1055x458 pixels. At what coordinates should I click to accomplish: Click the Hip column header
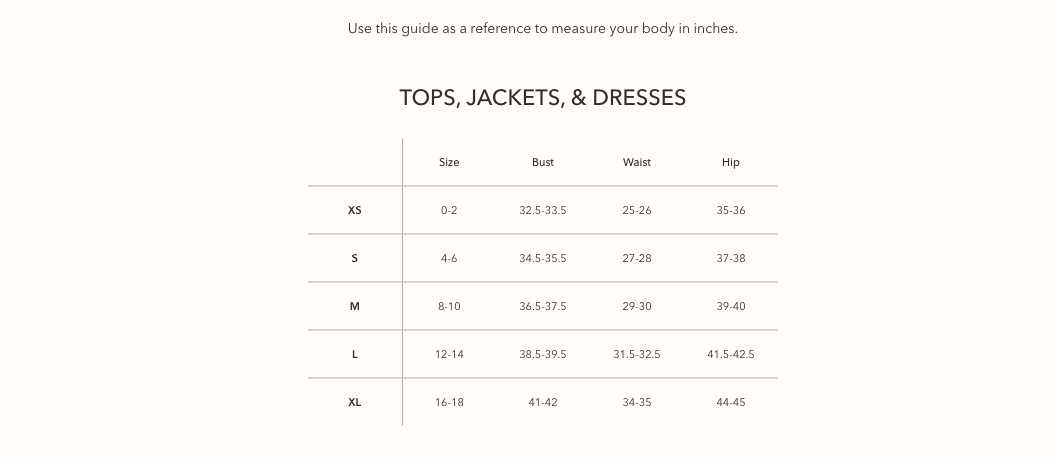click(x=731, y=162)
